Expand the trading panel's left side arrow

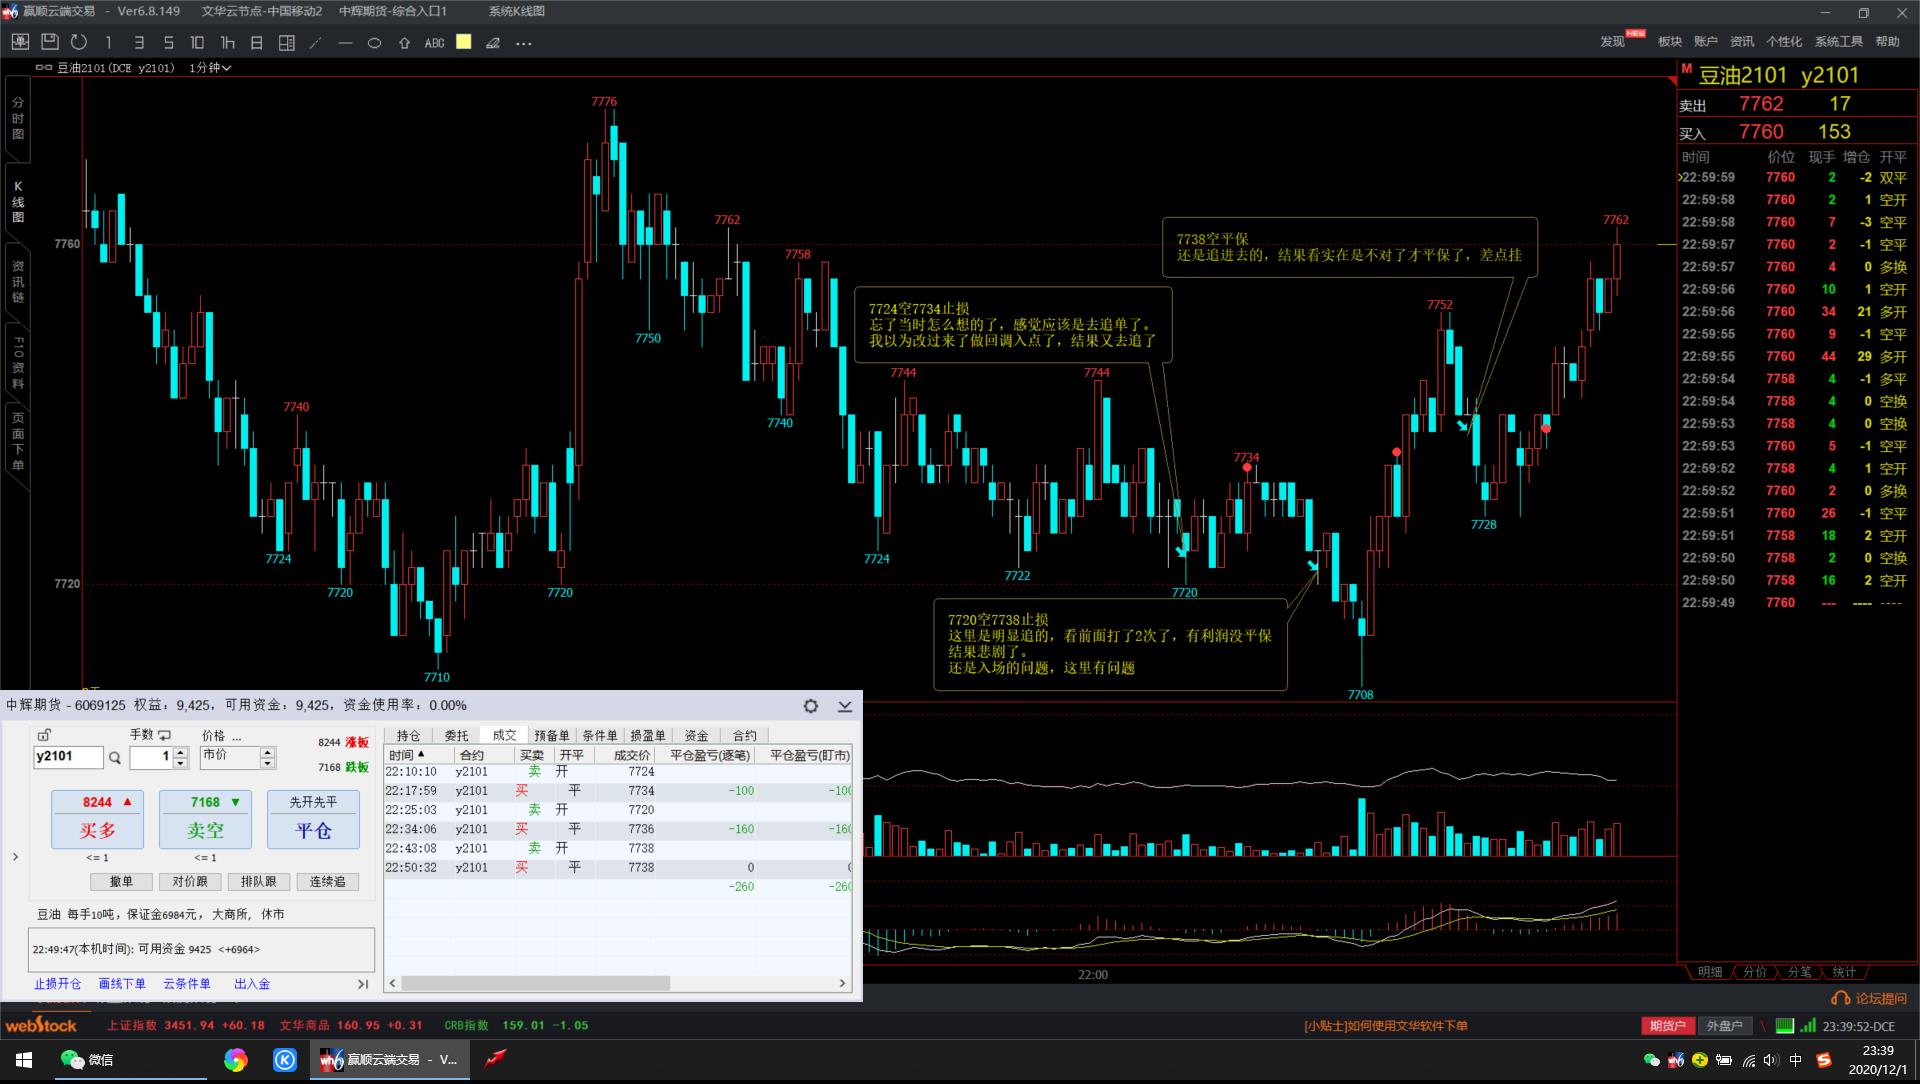pyautogui.click(x=15, y=857)
